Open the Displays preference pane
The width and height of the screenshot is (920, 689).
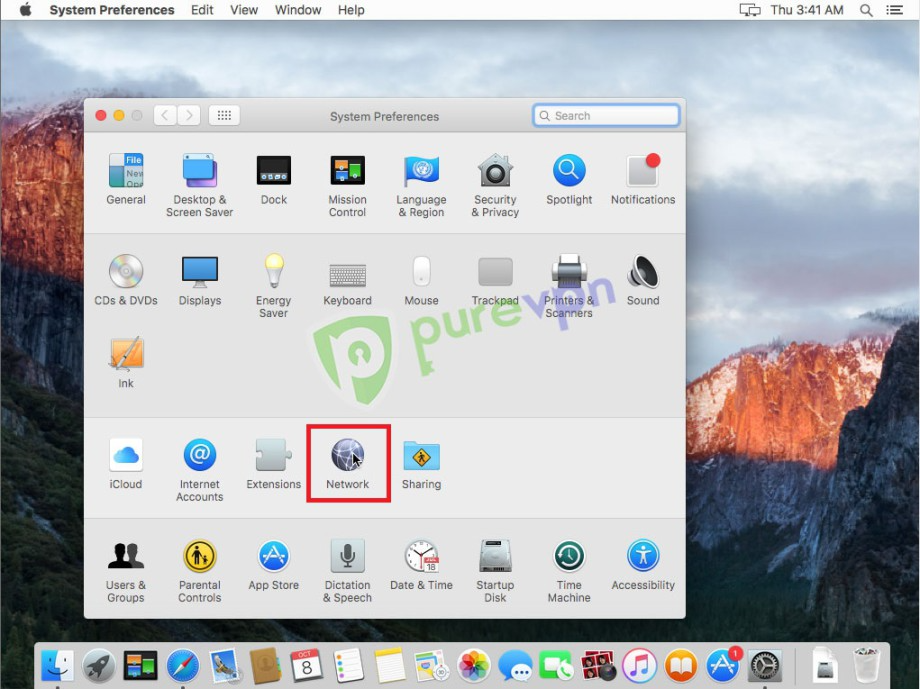(199, 280)
